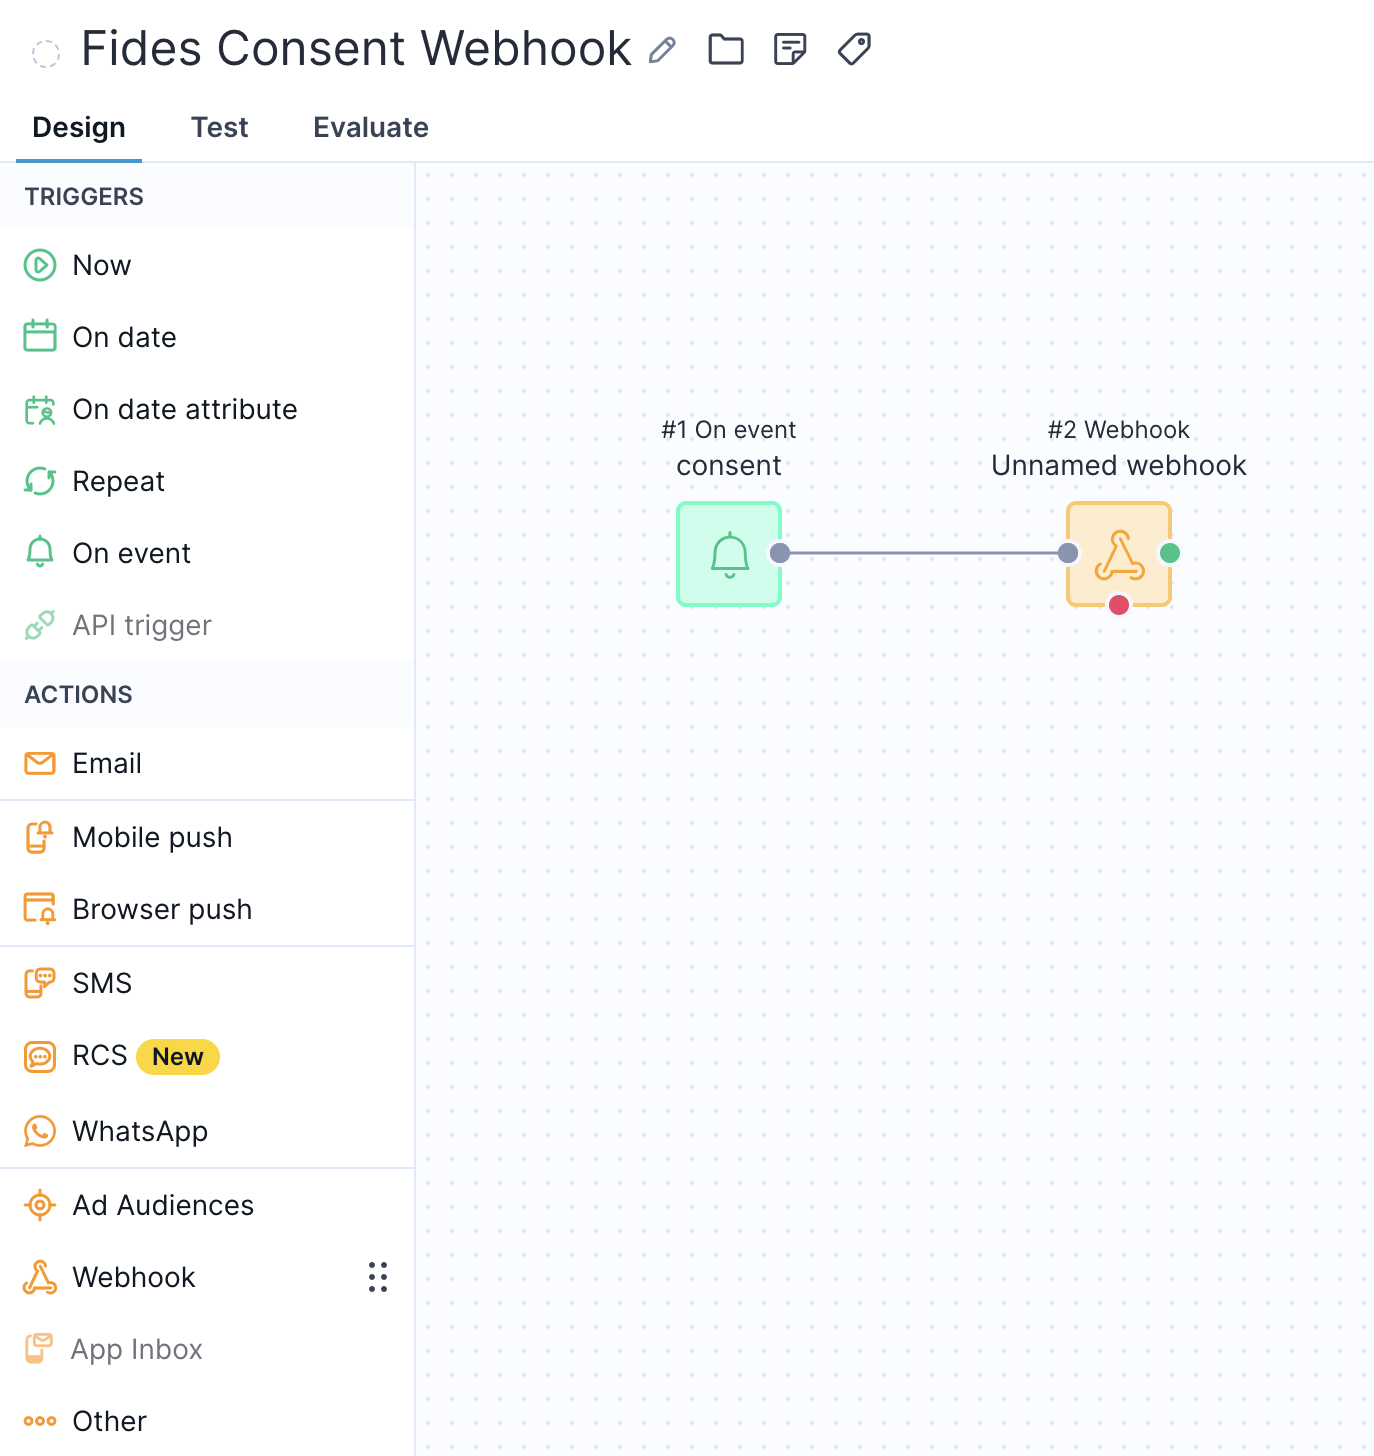Choose the On date attribute trigger
1374x1456 pixels.
[x=185, y=409]
